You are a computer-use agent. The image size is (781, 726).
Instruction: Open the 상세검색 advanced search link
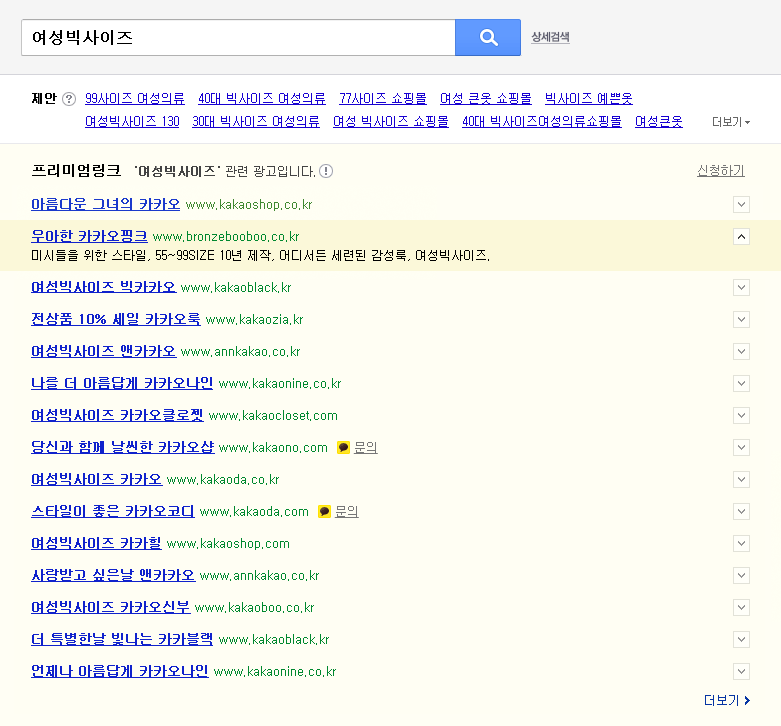(x=550, y=37)
